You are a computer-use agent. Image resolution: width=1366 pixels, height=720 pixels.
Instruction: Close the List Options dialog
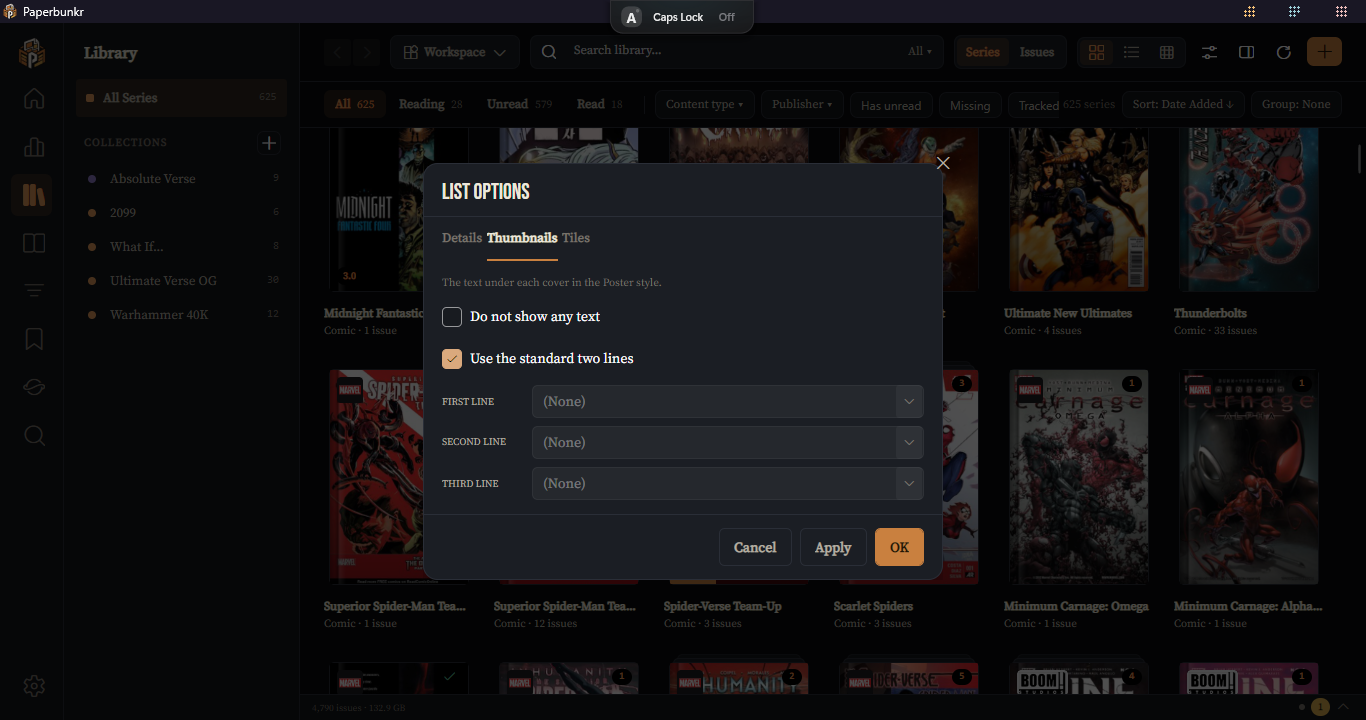tap(943, 163)
